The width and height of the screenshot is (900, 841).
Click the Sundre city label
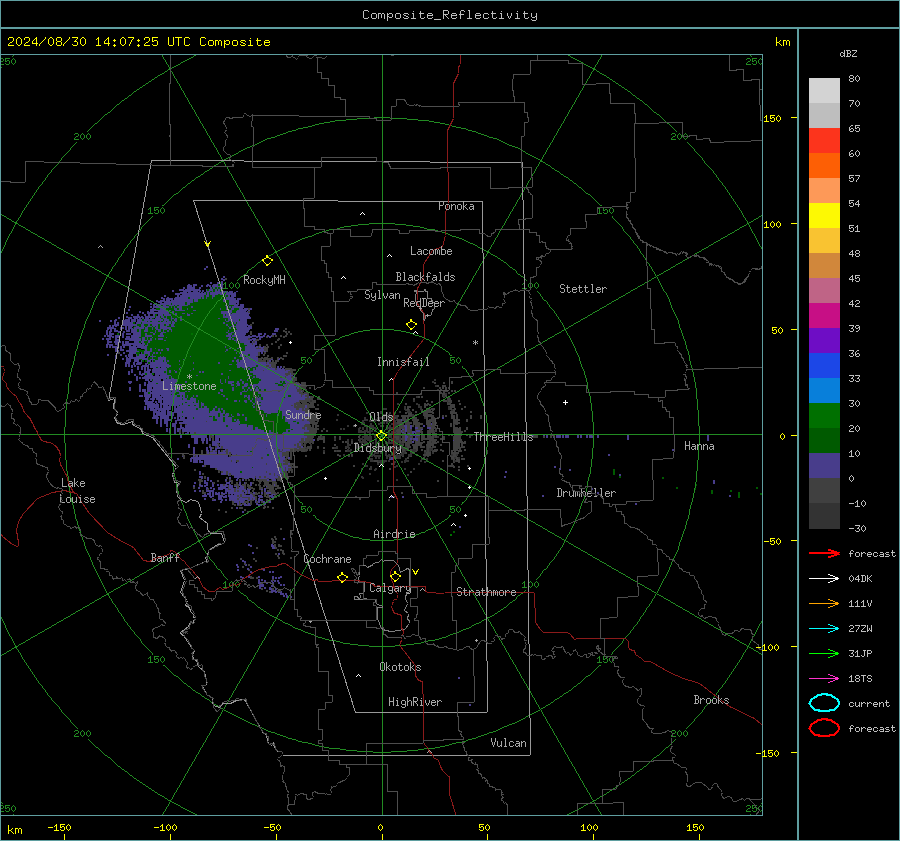coord(303,414)
